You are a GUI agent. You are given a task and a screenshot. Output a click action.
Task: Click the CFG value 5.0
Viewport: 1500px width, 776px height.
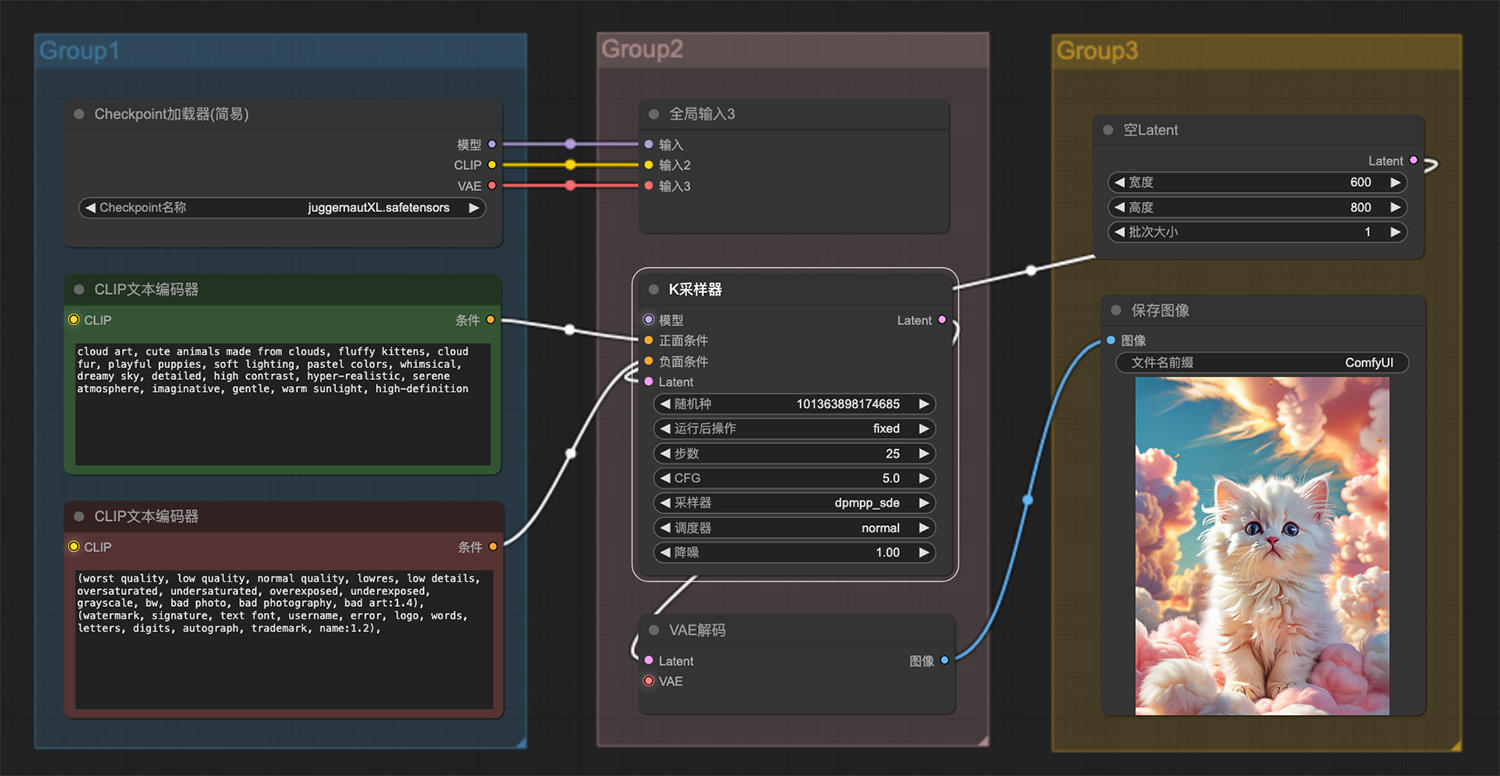[890, 478]
